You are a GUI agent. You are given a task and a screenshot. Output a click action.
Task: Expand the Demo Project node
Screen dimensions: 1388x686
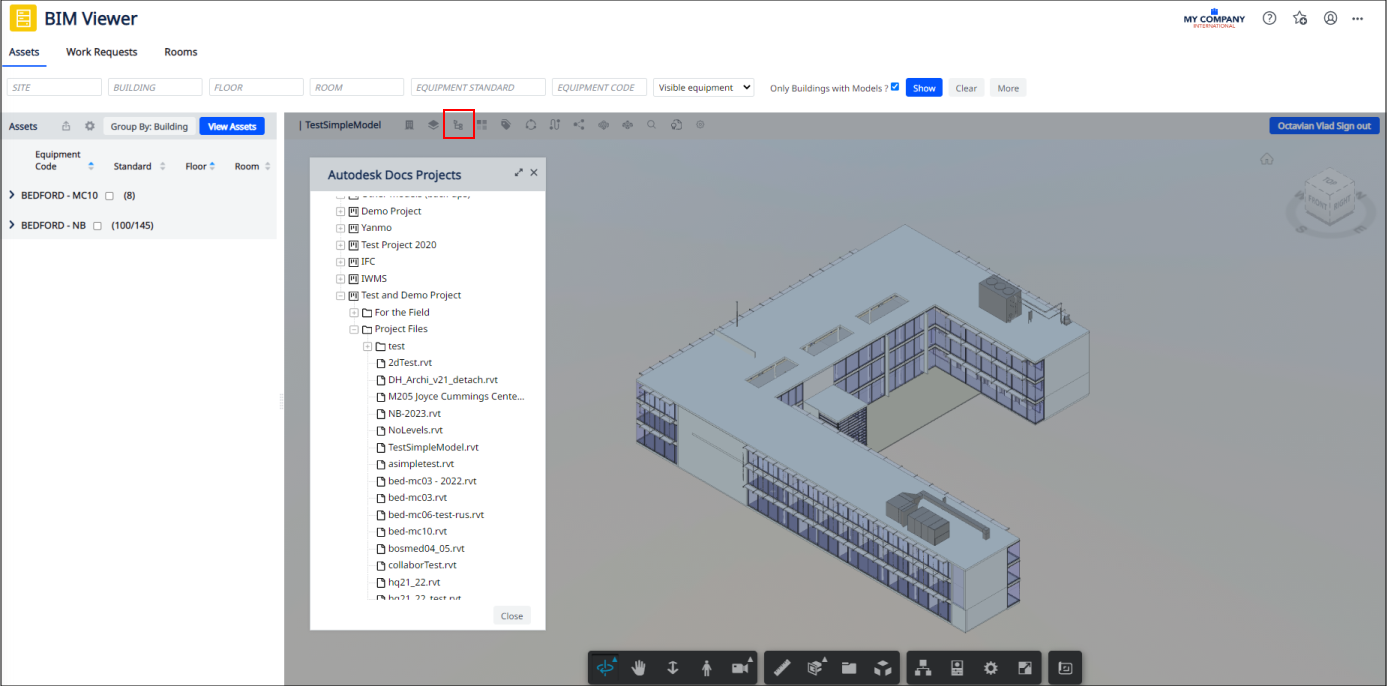click(341, 212)
